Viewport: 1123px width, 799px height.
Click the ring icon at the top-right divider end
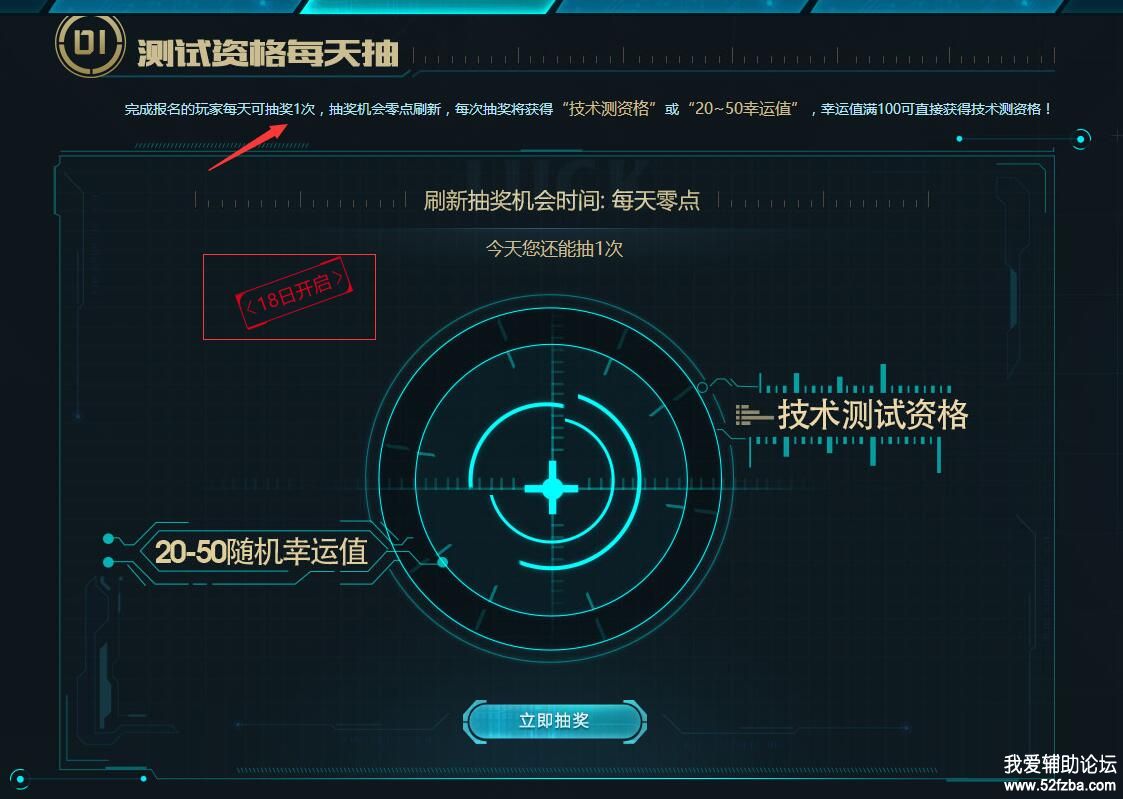click(1081, 138)
